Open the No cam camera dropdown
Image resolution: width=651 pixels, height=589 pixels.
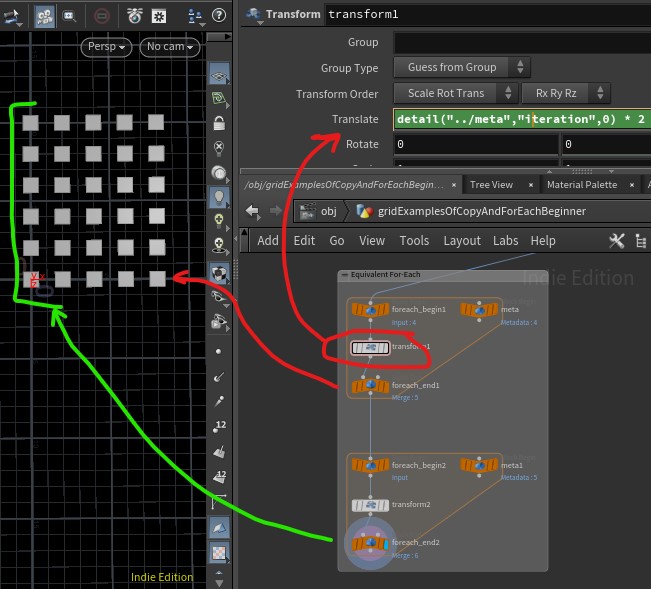pyautogui.click(x=170, y=47)
